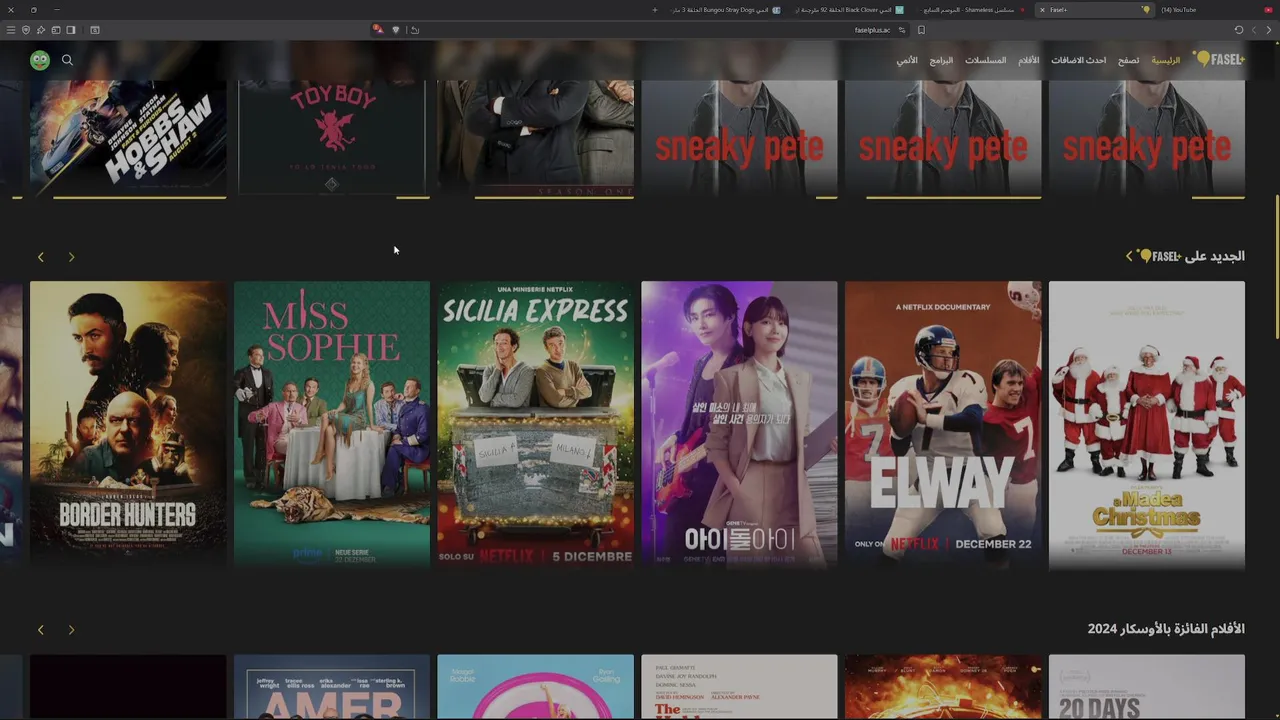
Task: Open the site search magnifier icon
Action: click(x=67, y=60)
